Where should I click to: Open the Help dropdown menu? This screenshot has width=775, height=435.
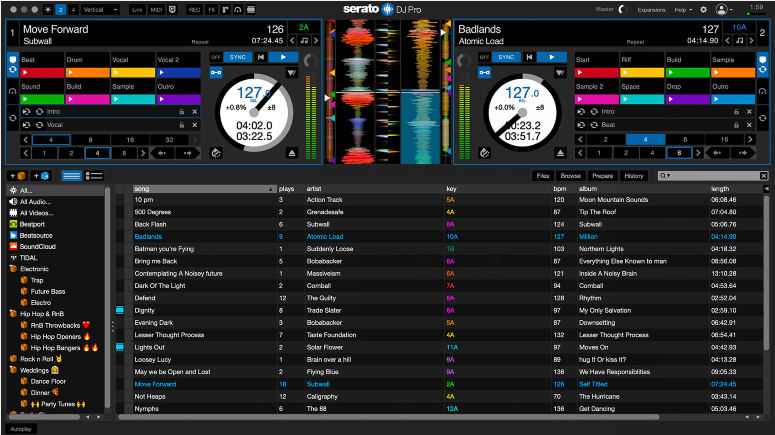point(684,10)
